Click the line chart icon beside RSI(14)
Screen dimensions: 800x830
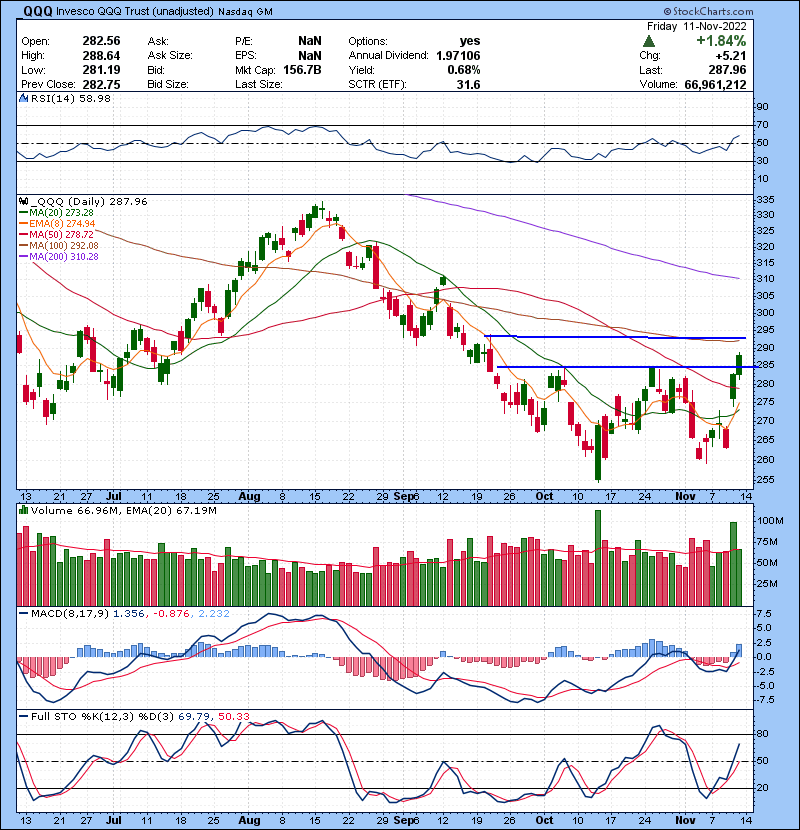click(x=23, y=98)
